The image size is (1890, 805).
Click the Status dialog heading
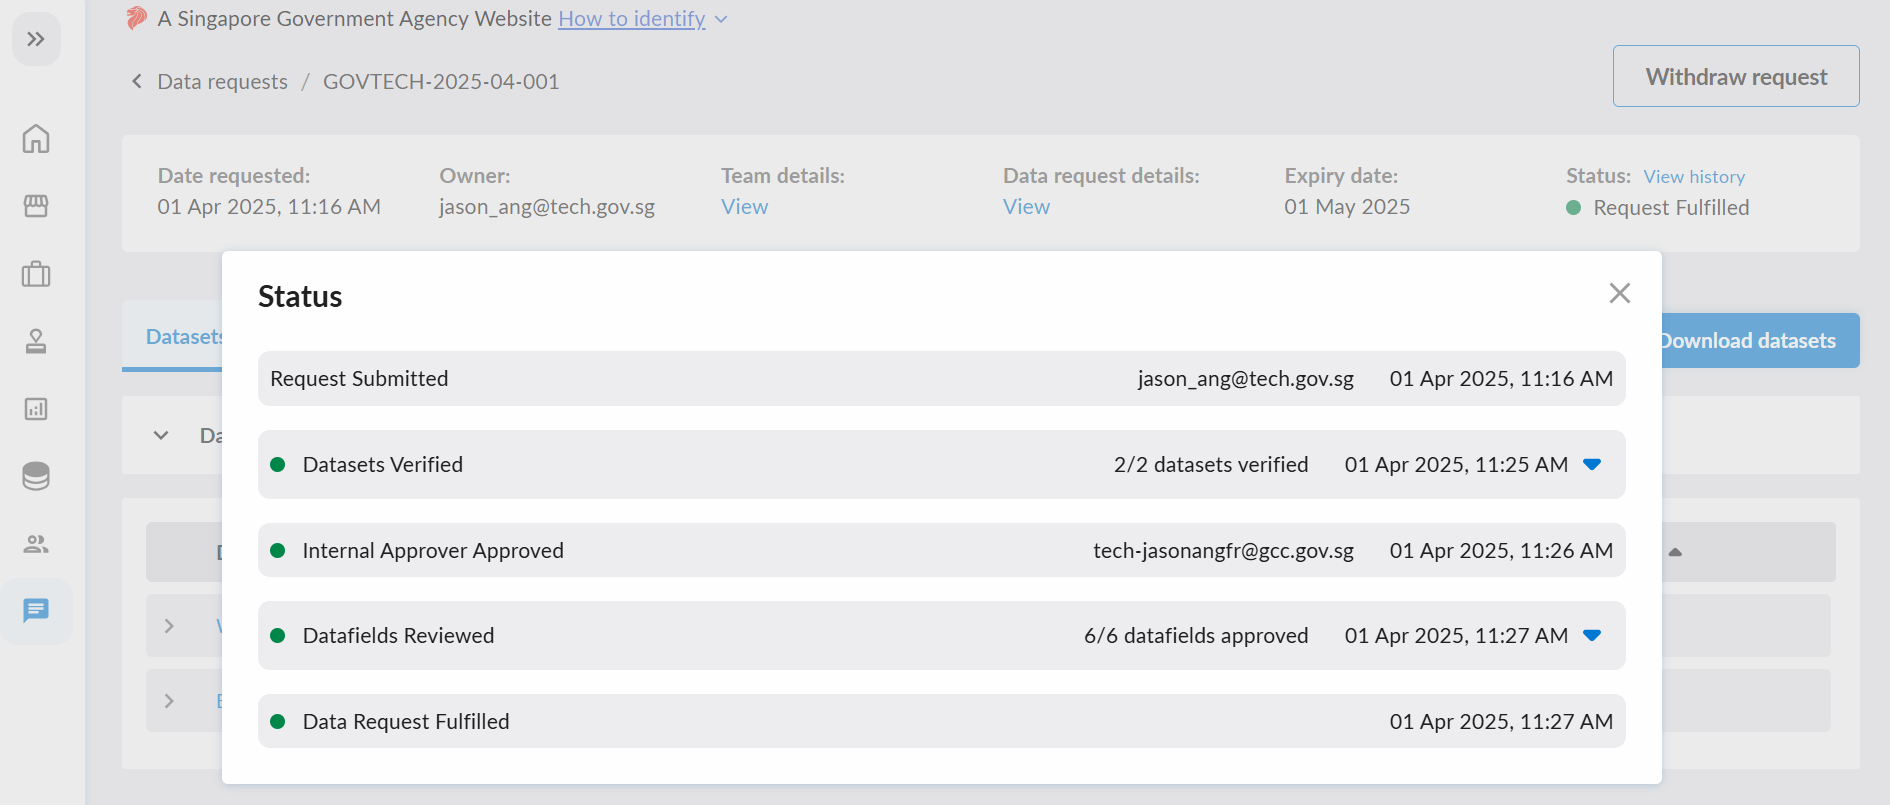(x=300, y=296)
